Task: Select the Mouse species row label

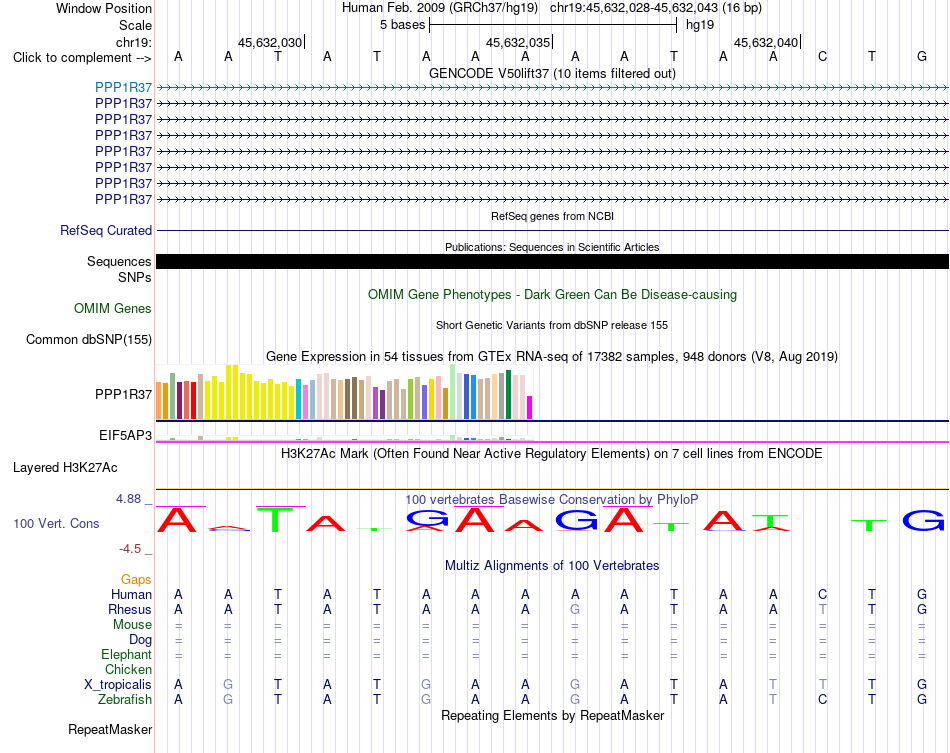Action: click(132, 625)
